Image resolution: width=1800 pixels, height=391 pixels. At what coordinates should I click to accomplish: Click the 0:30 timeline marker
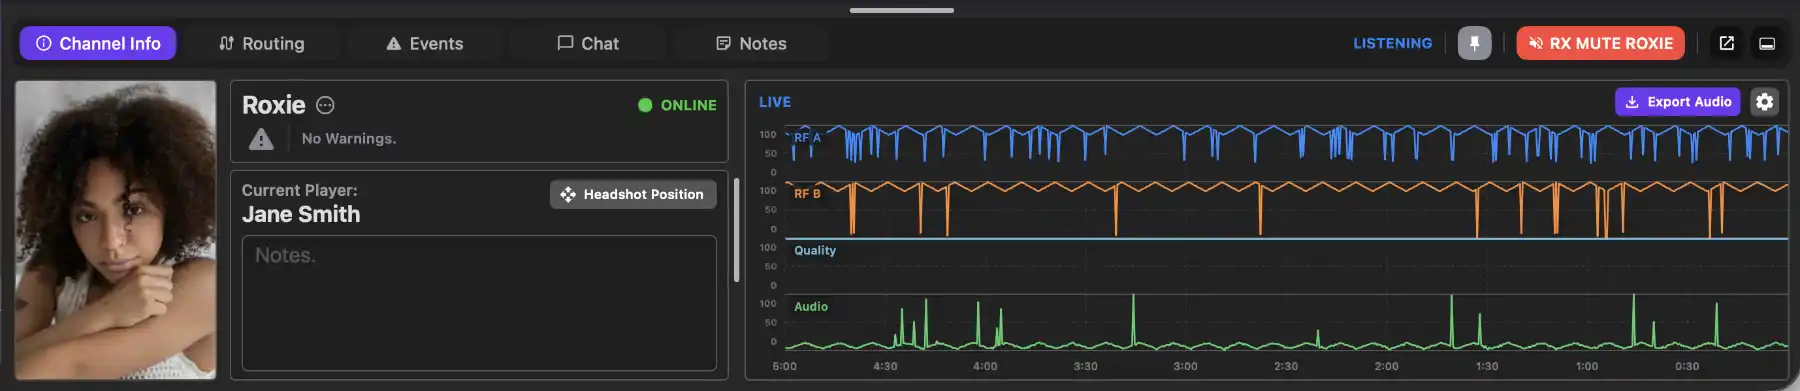1687,366
